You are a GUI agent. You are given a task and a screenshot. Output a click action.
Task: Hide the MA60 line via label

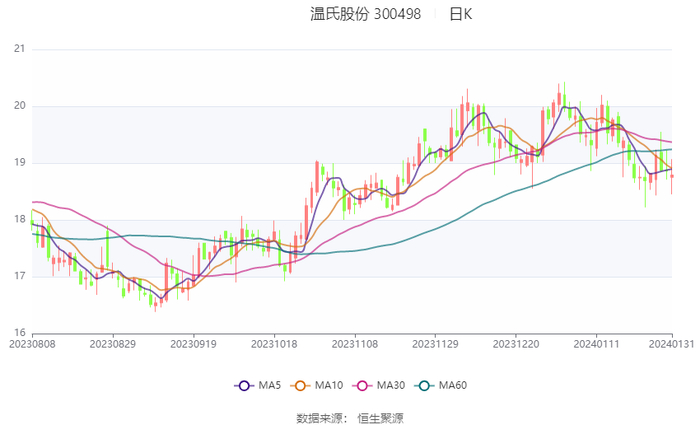(453, 385)
